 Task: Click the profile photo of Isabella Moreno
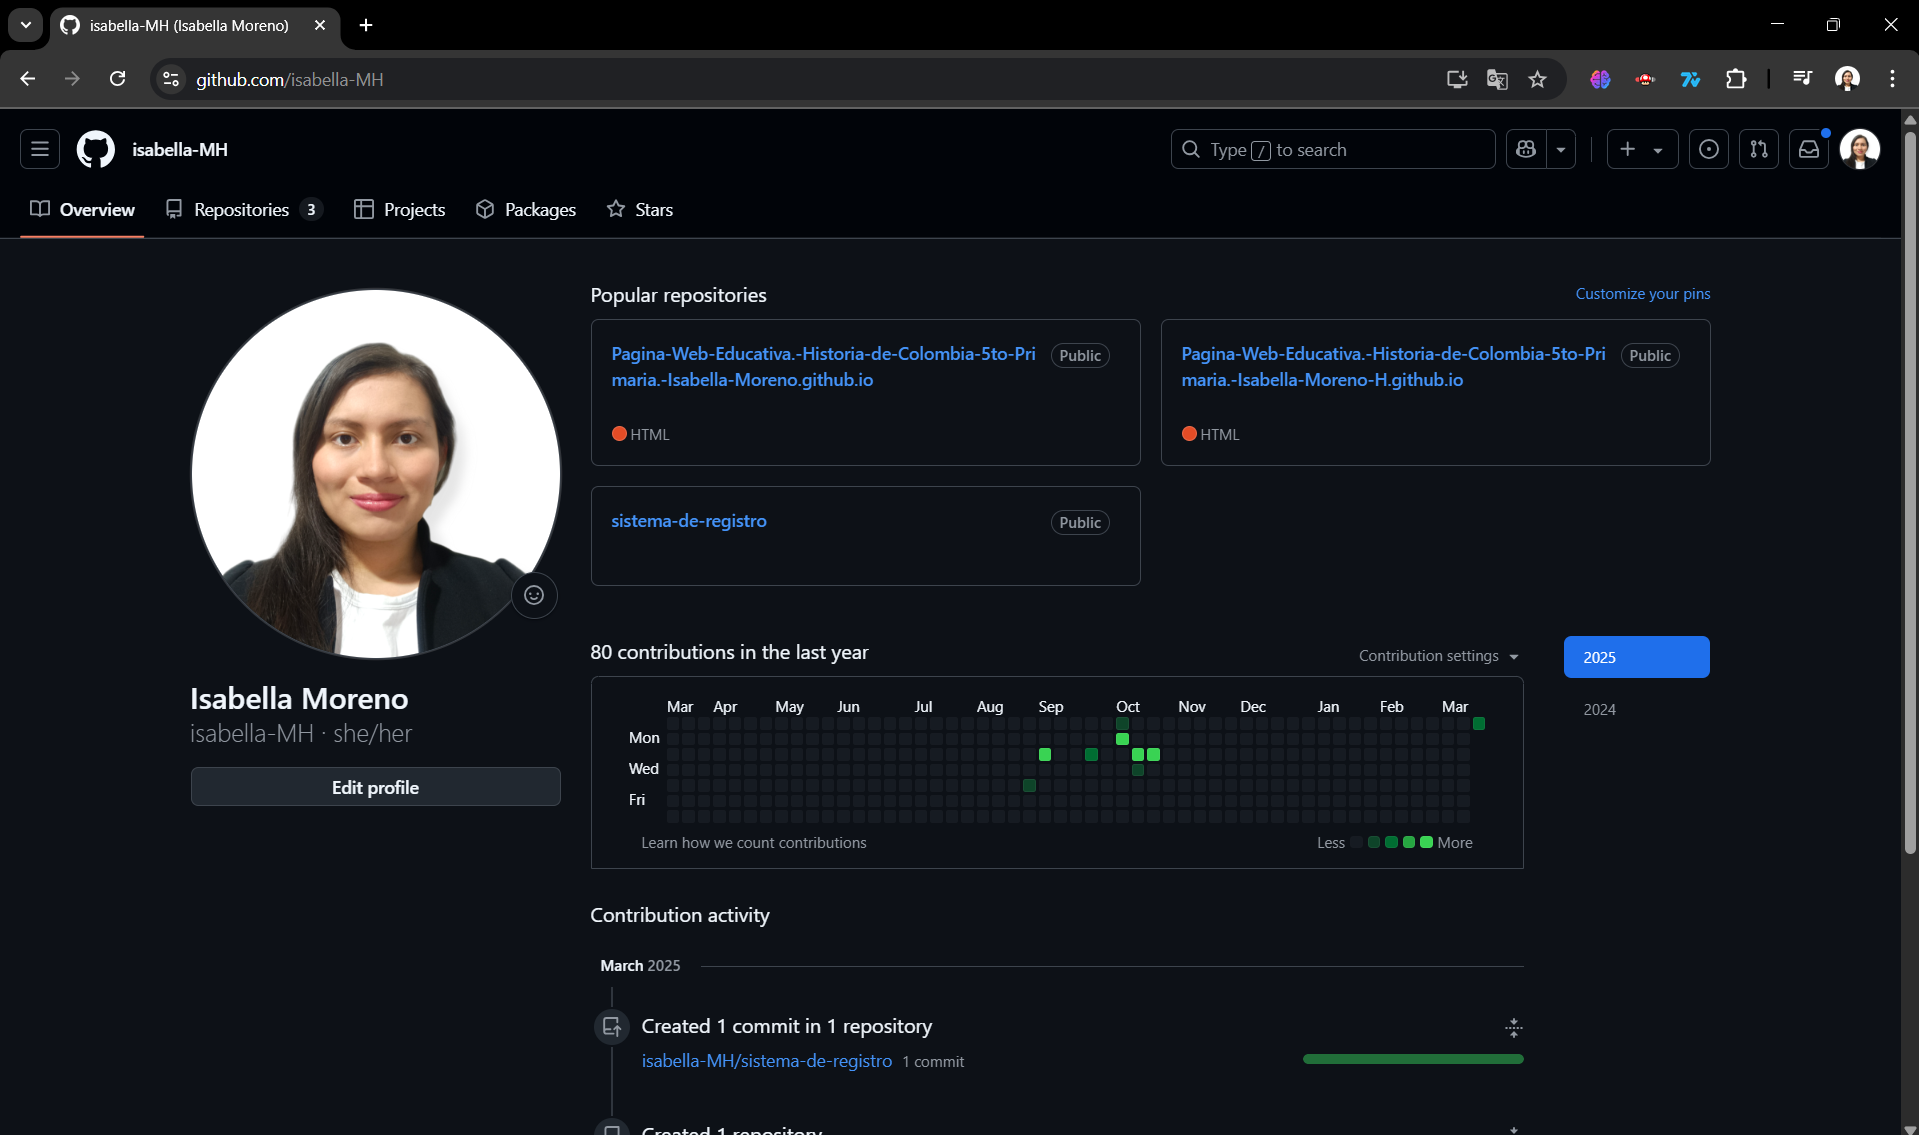point(375,474)
